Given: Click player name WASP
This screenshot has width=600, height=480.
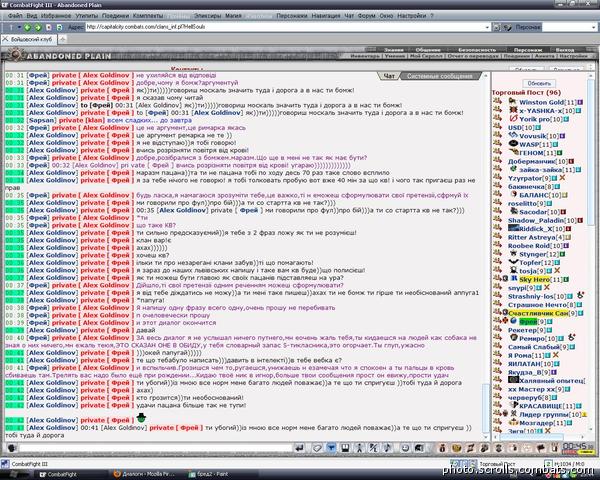Looking at the screenshot, I should point(529,144).
